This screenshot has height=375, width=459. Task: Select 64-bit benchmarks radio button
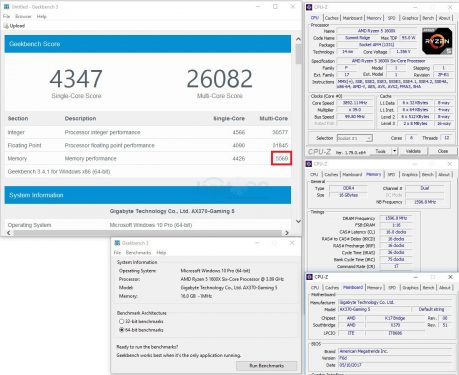(x=121, y=330)
